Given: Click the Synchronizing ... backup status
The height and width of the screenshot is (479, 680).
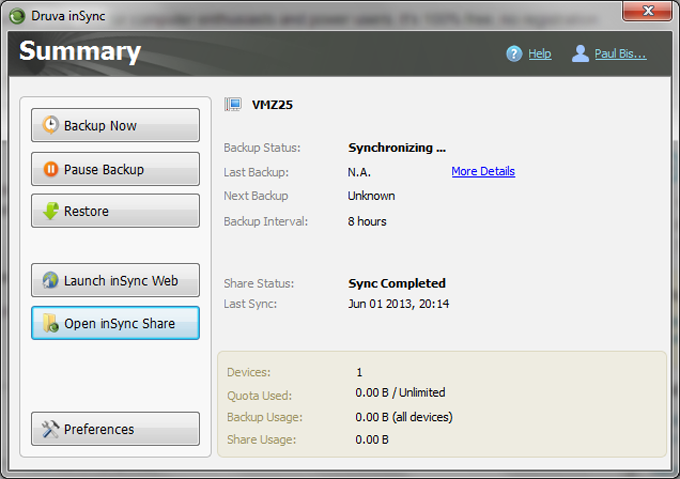Looking at the screenshot, I should point(397,148).
